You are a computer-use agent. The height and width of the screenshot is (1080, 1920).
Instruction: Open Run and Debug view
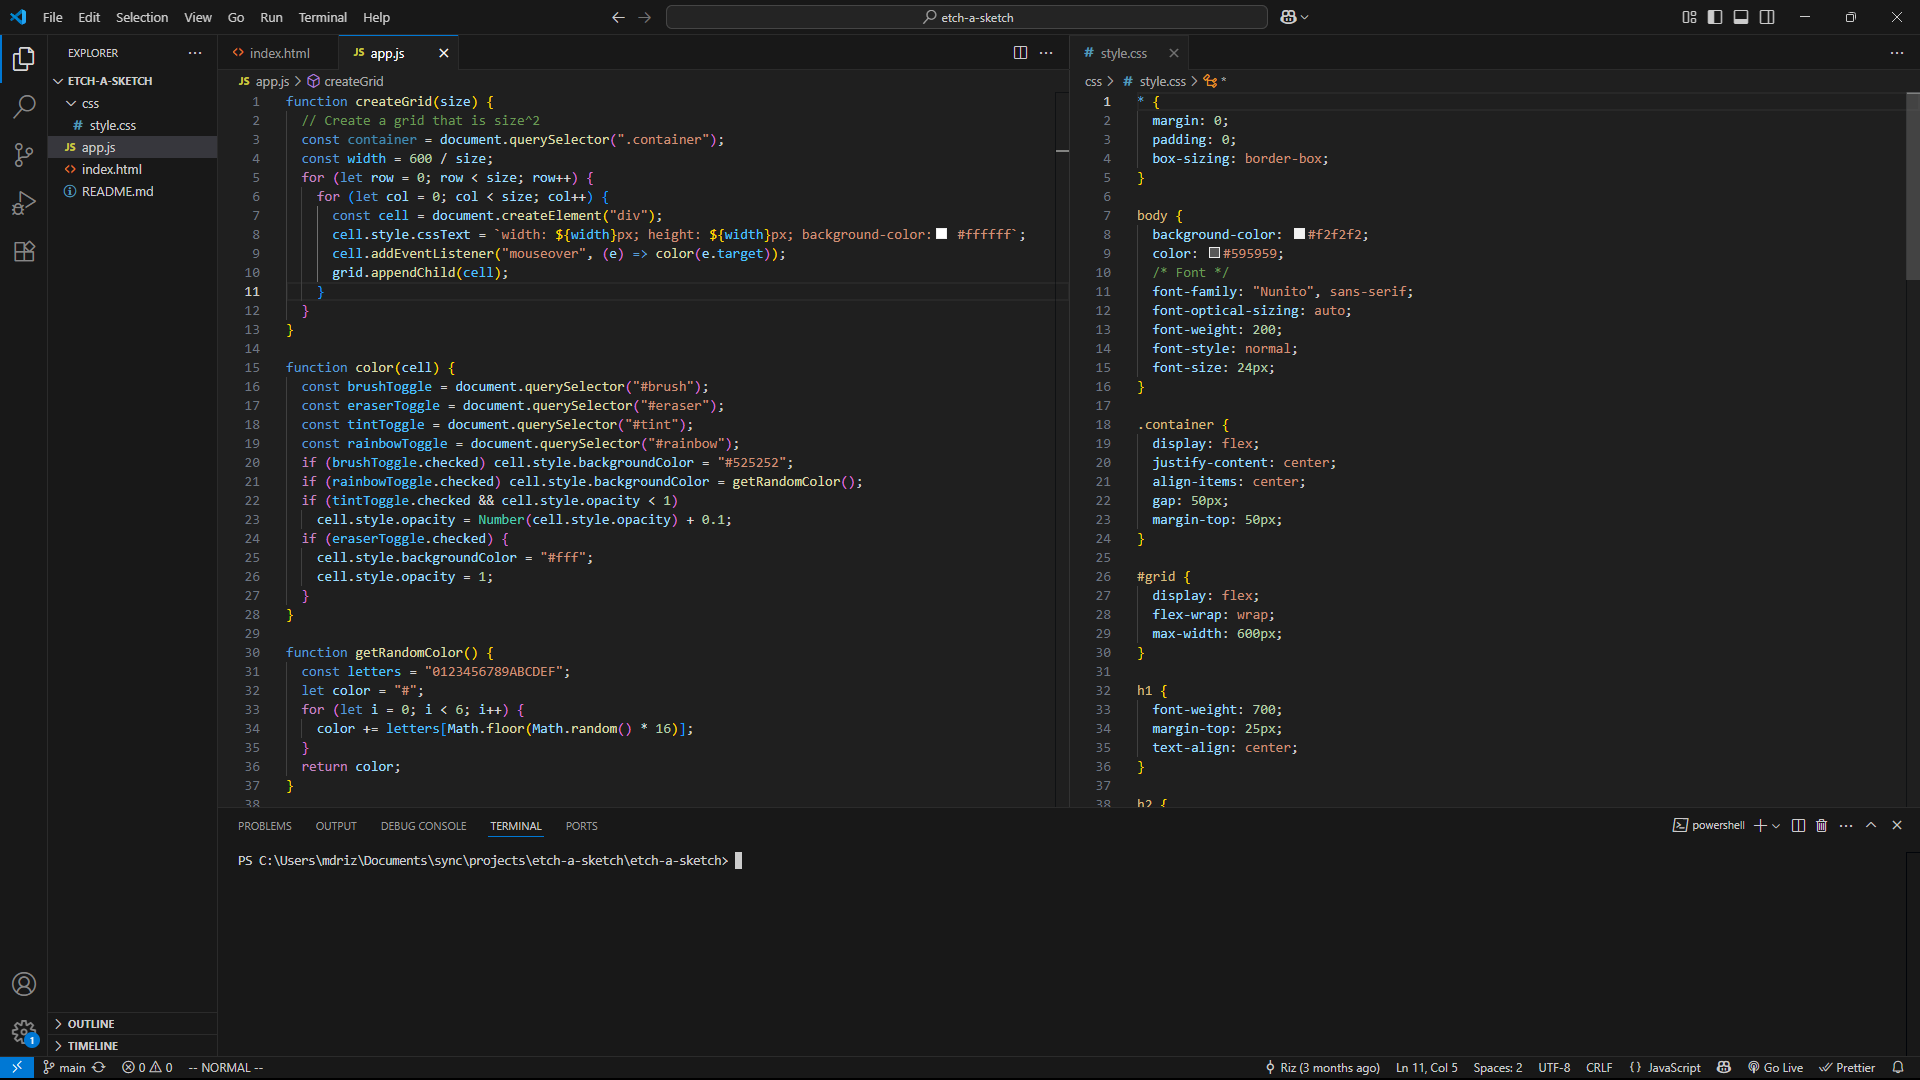click(24, 203)
